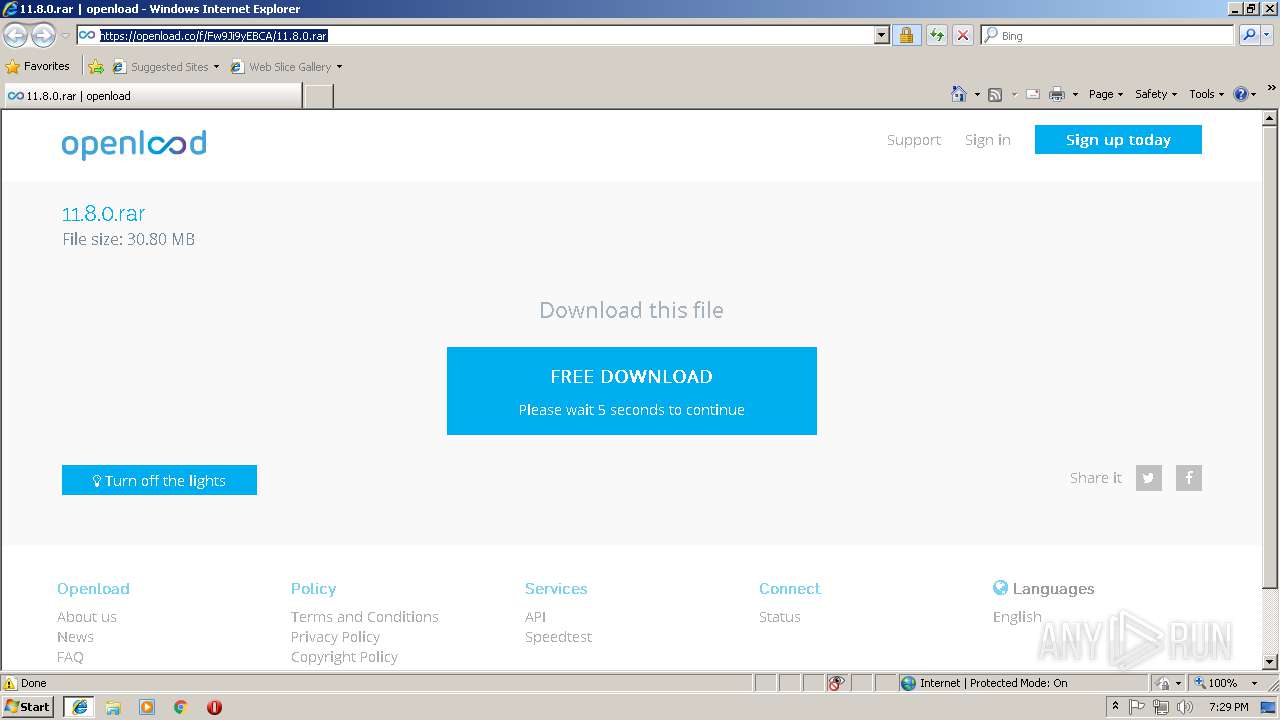Open the Safety menu
The image size is (1280, 720).
pos(1156,94)
